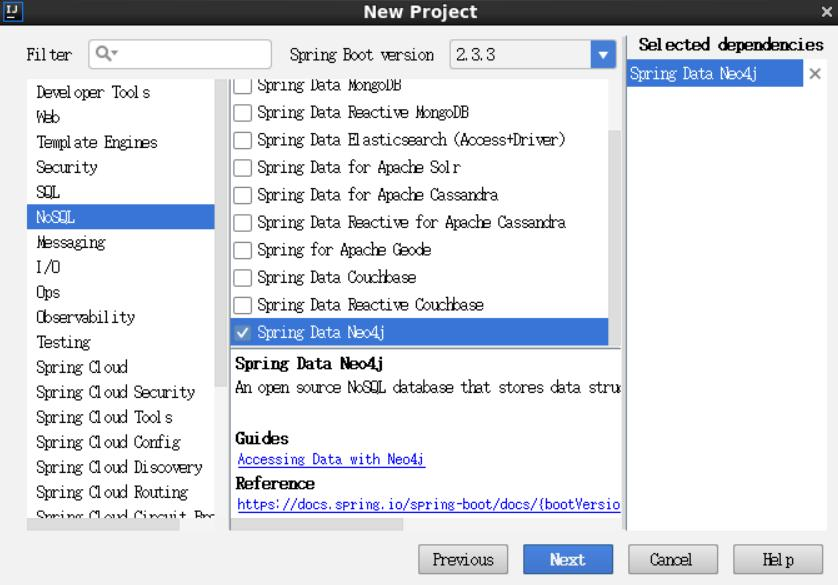
Task: Enable Spring Data Couchbase dependency
Action: 242,277
